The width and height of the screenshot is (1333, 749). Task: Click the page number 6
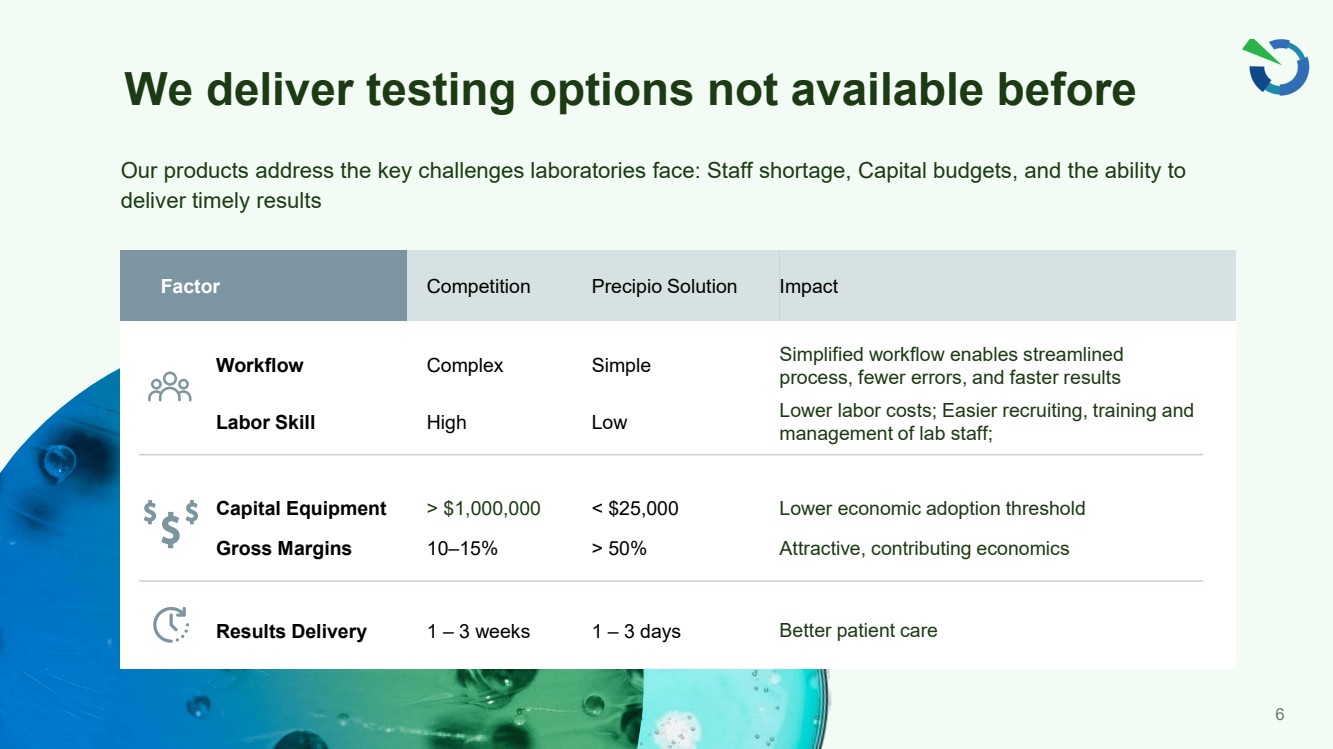tap(1279, 714)
